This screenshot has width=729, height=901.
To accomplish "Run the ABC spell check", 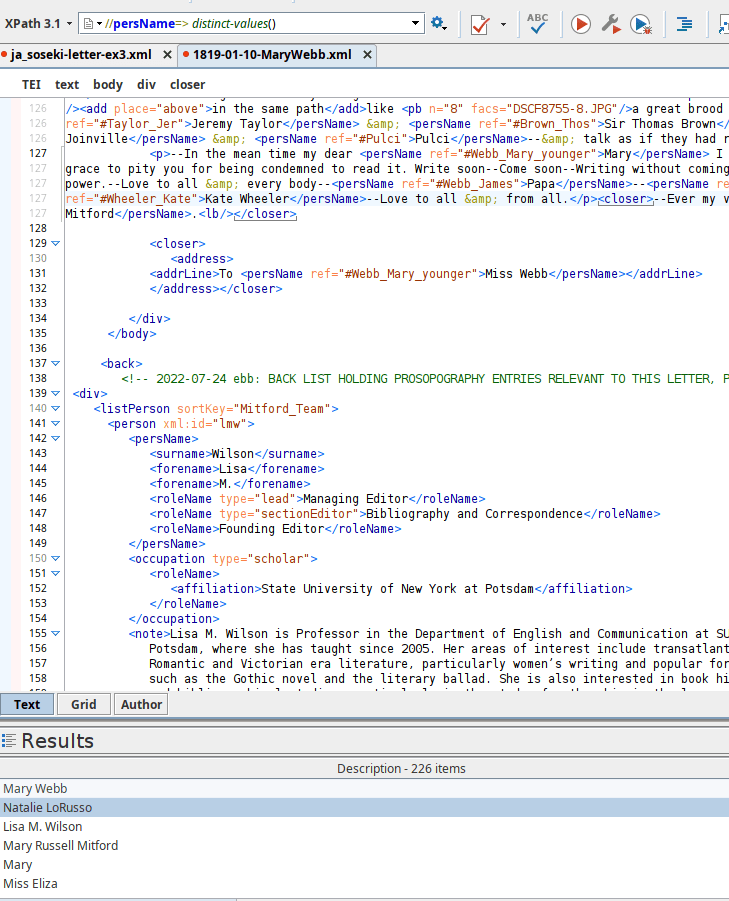I will (x=537, y=24).
